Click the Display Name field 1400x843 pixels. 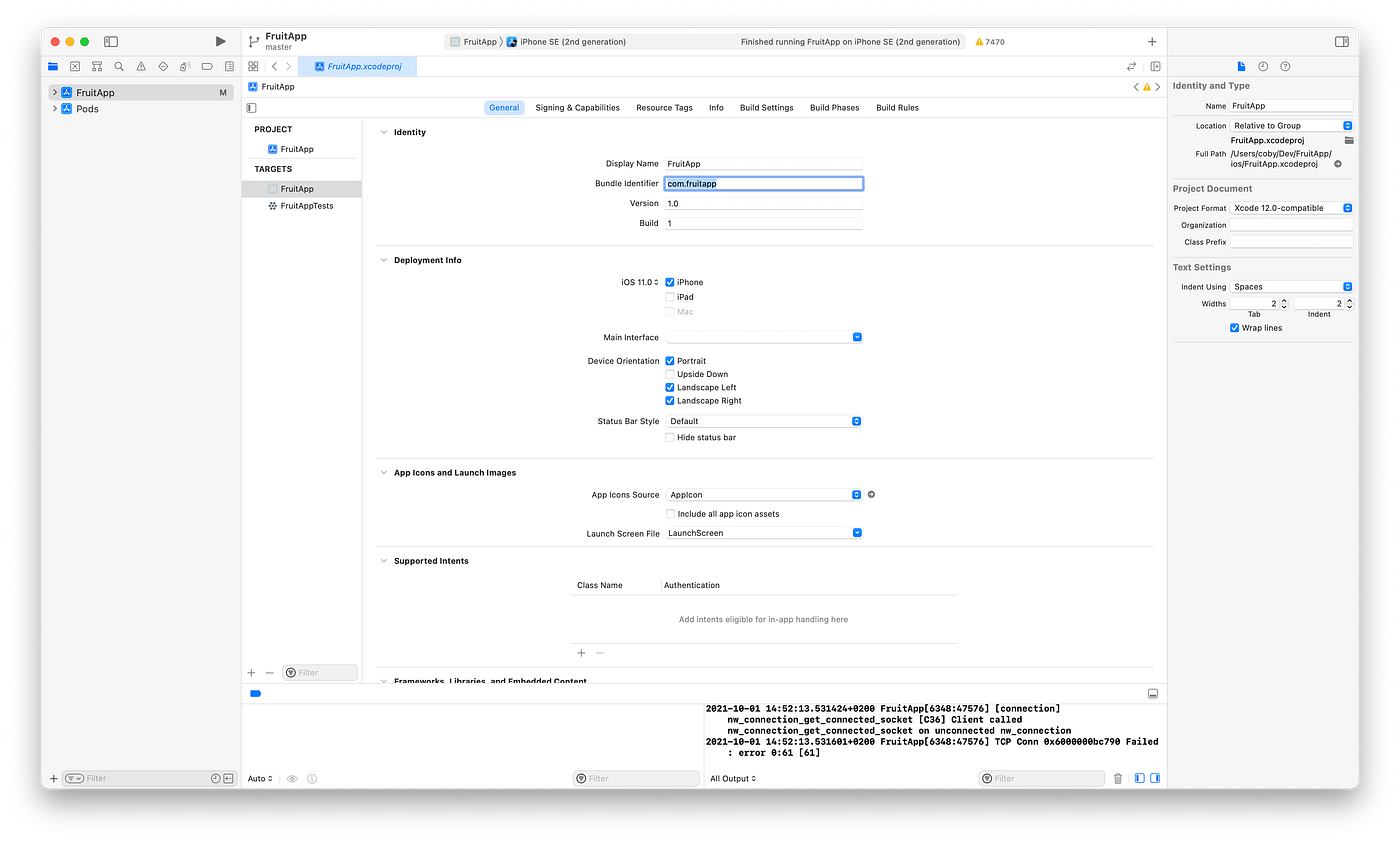tap(764, 164)
